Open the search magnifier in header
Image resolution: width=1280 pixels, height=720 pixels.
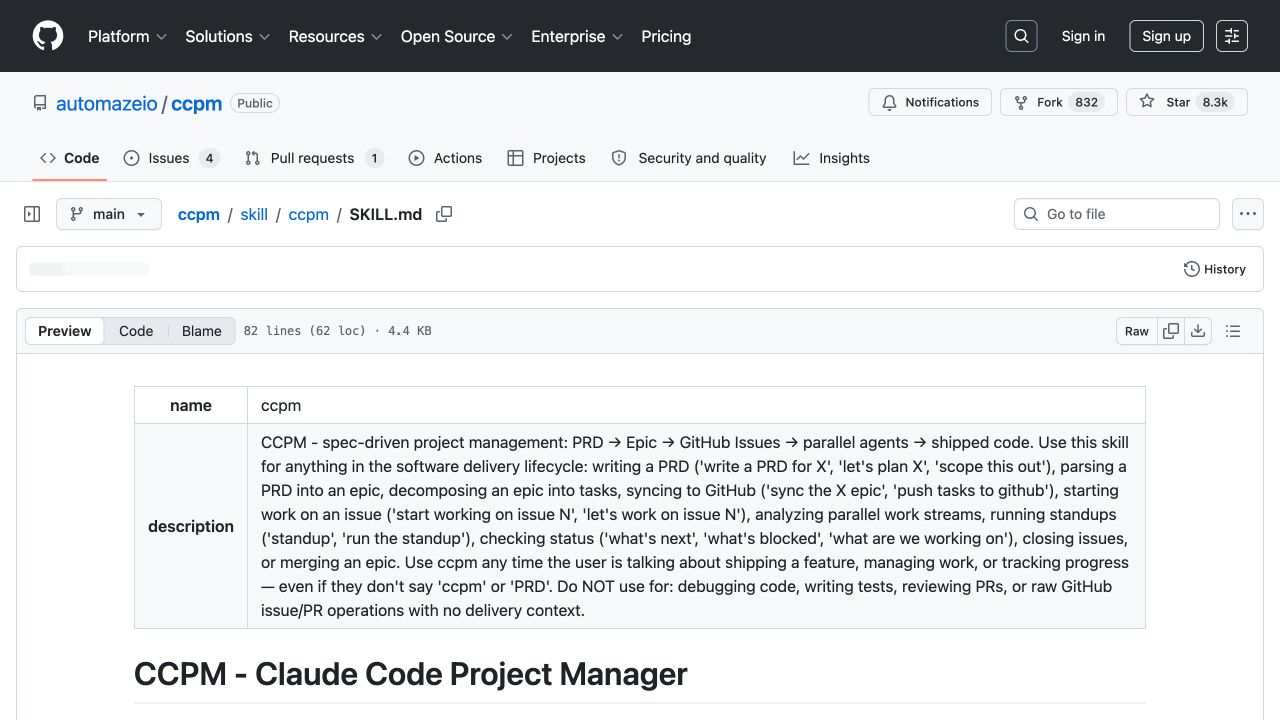(x=1021, y=36)
